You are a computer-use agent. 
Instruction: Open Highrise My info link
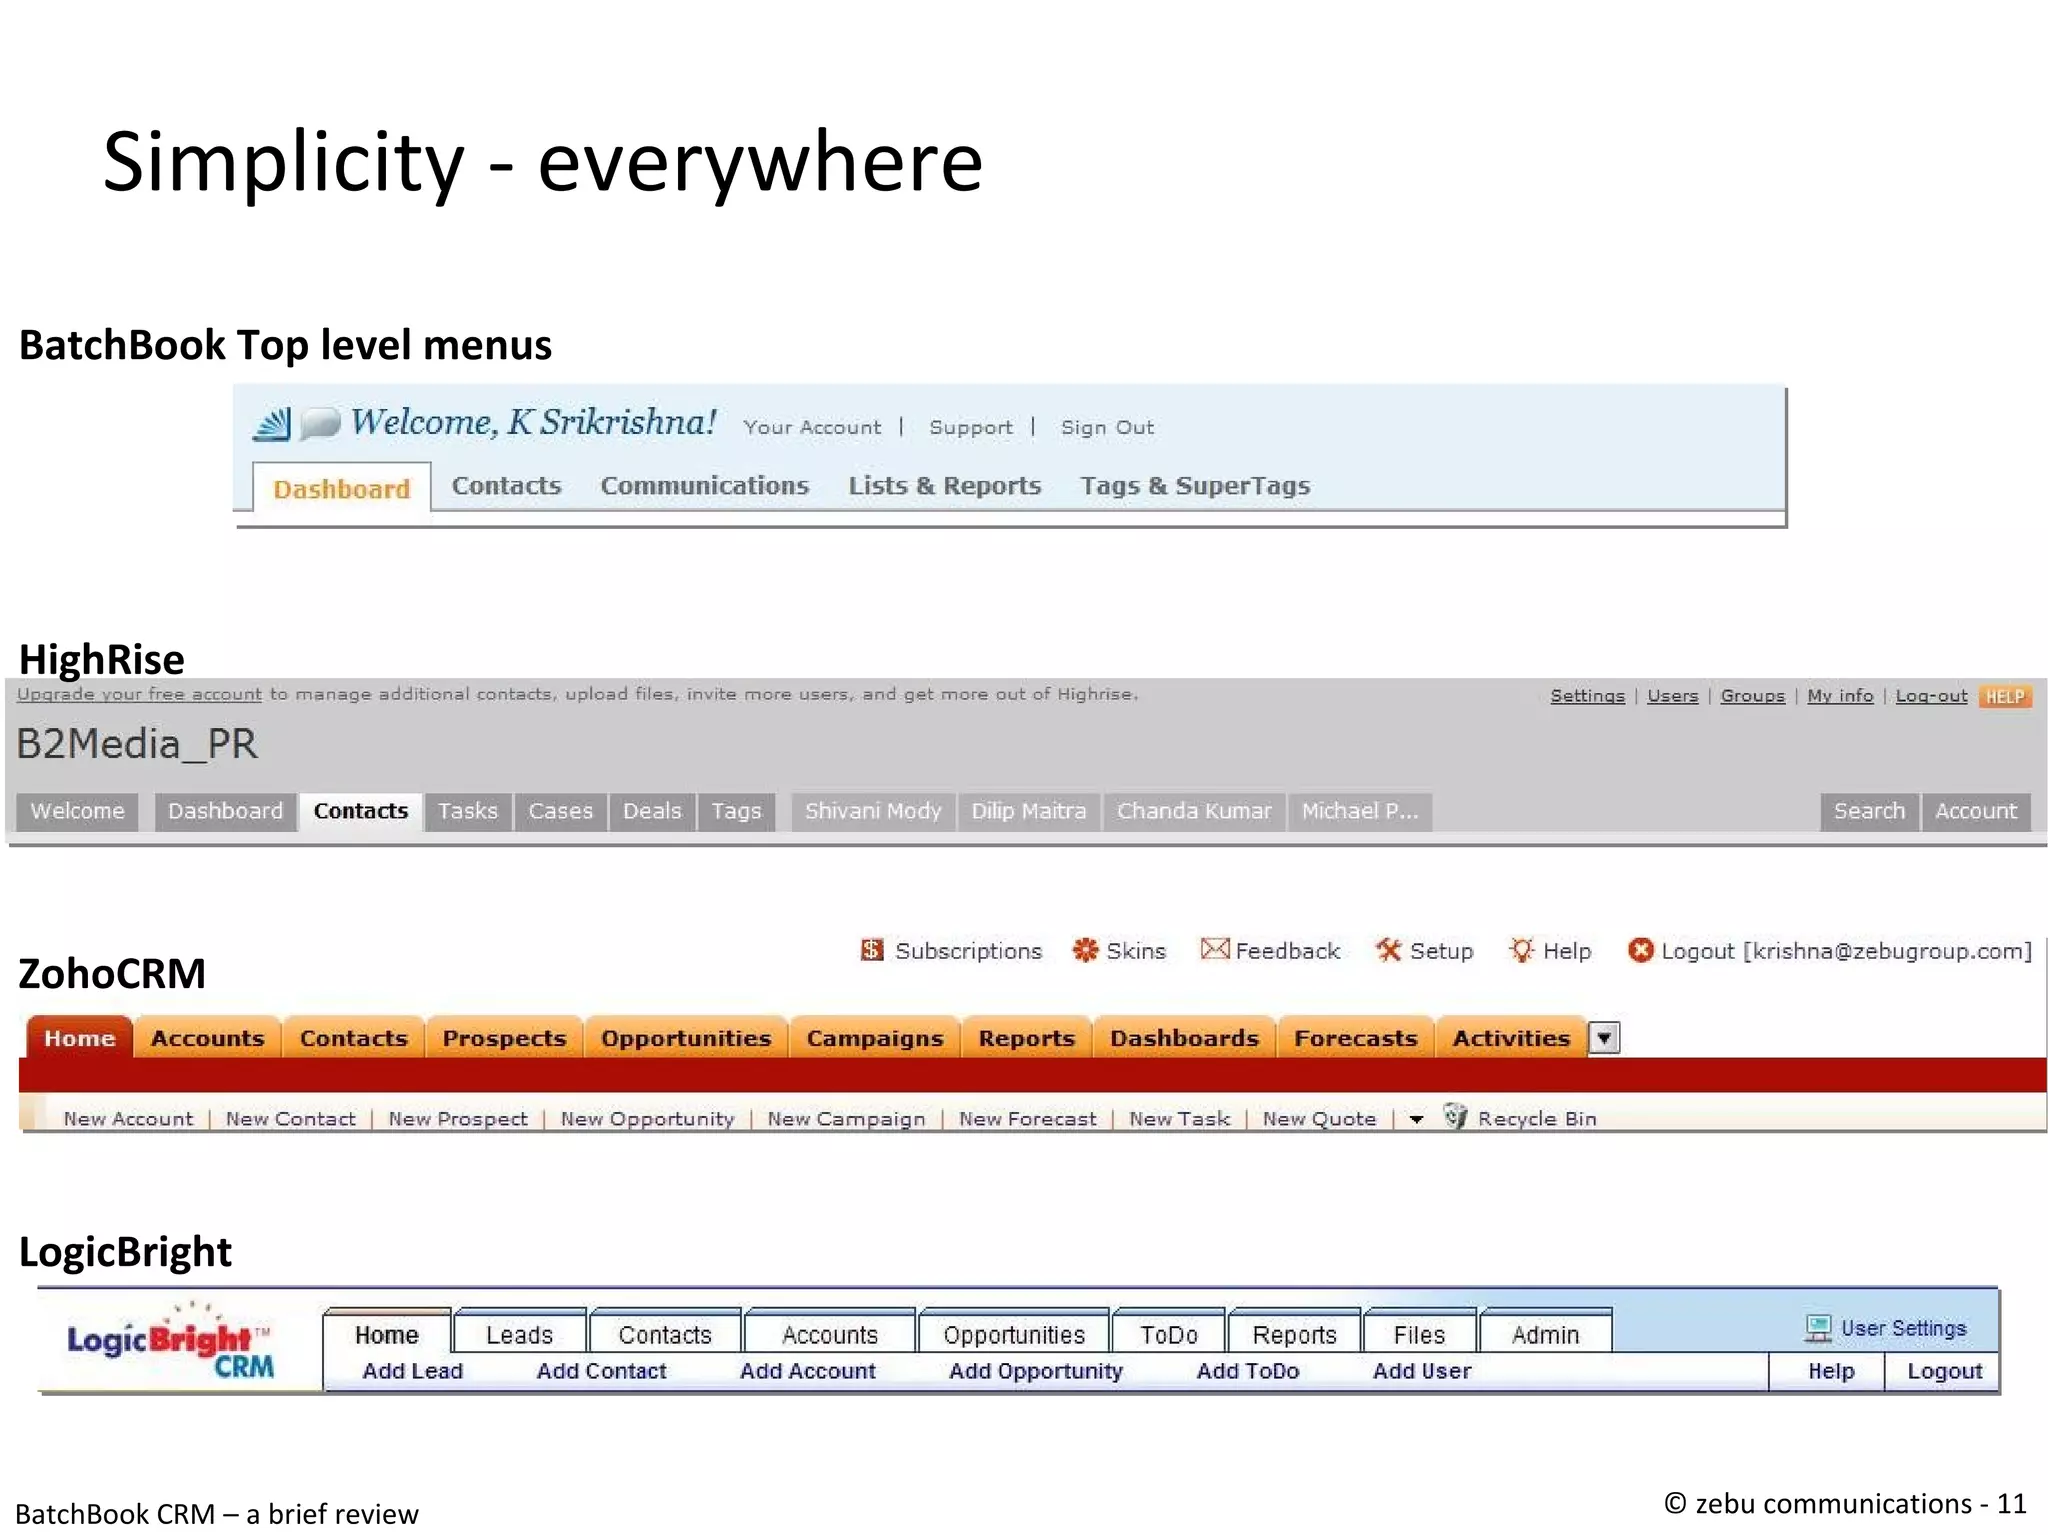coord(1840,695)
